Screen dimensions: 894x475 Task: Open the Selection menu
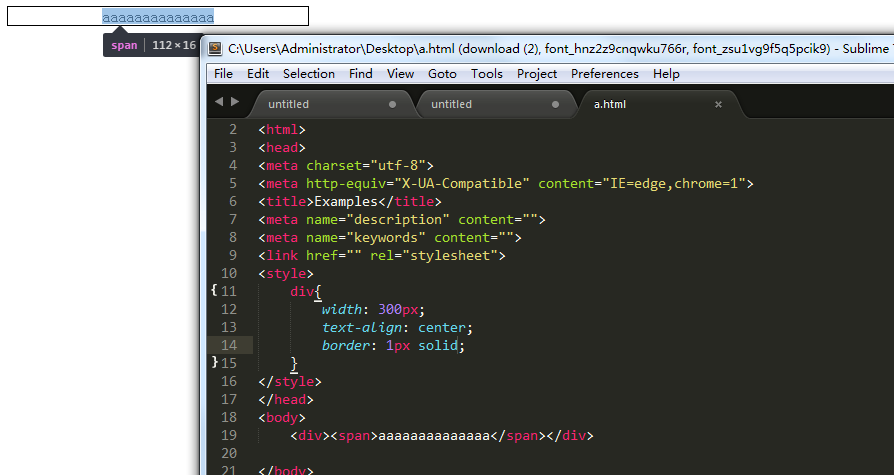point(308,74)
